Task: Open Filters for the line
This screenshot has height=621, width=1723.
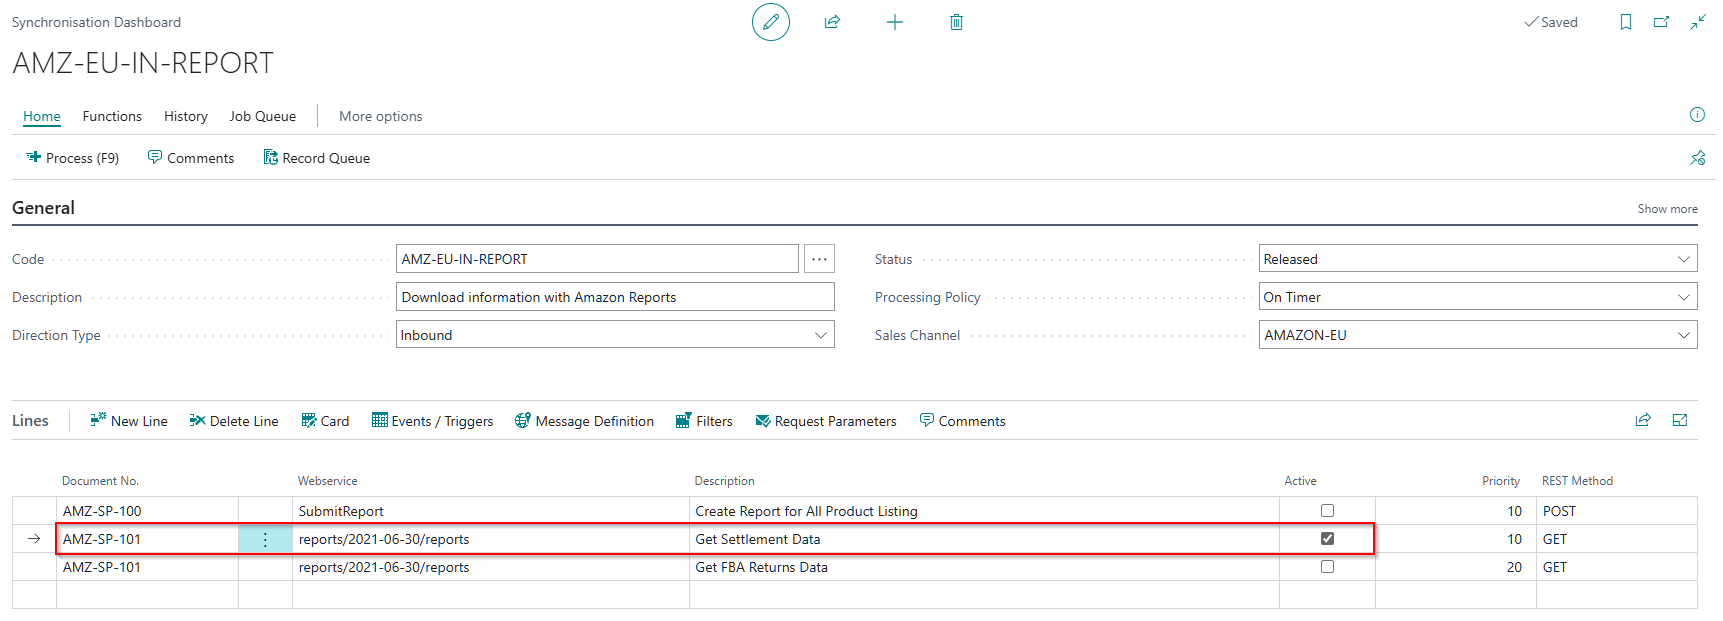Action: pos(704,421)
